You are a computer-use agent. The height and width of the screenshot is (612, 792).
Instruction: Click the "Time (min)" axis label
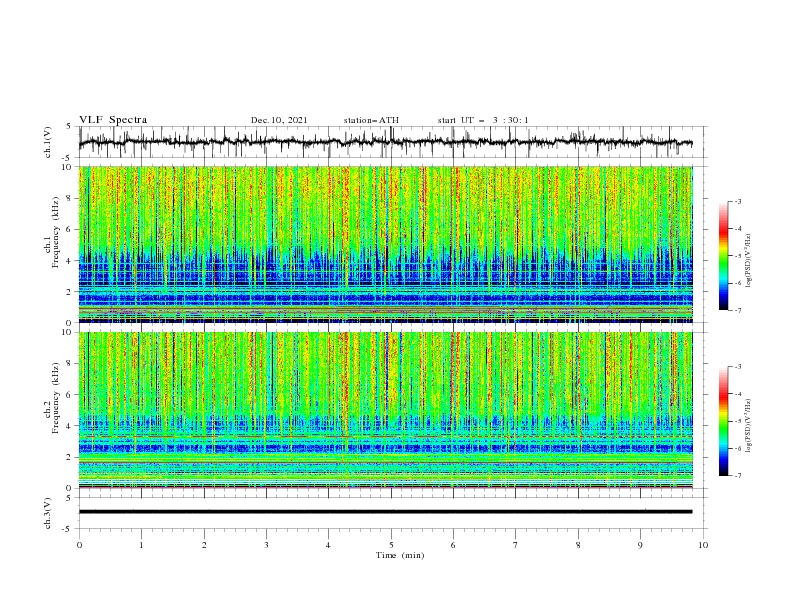400,555
